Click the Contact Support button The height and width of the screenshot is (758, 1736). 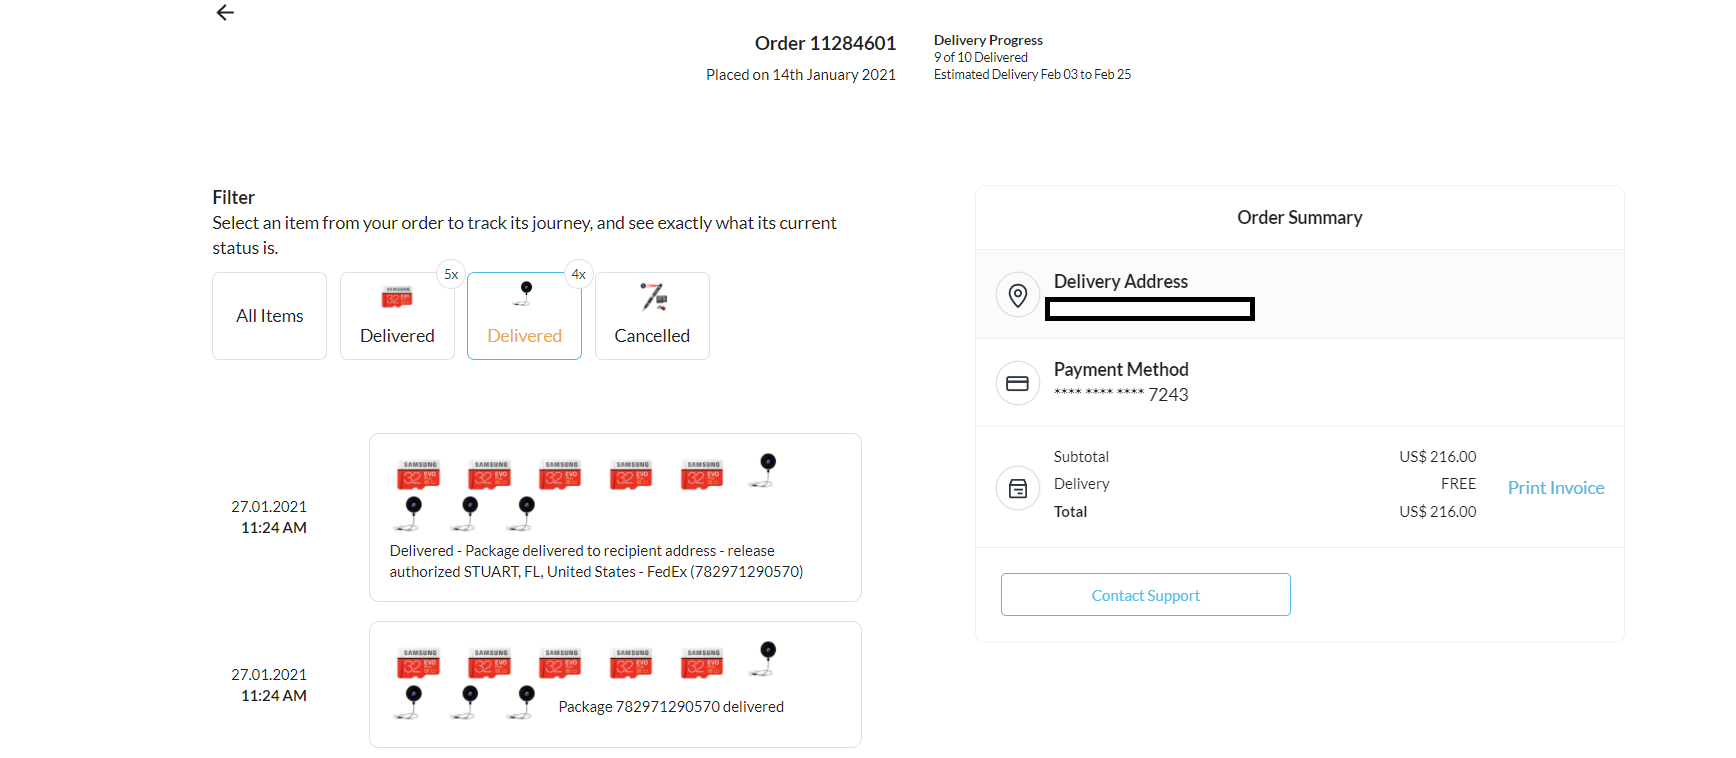(x=1145, y=595)
